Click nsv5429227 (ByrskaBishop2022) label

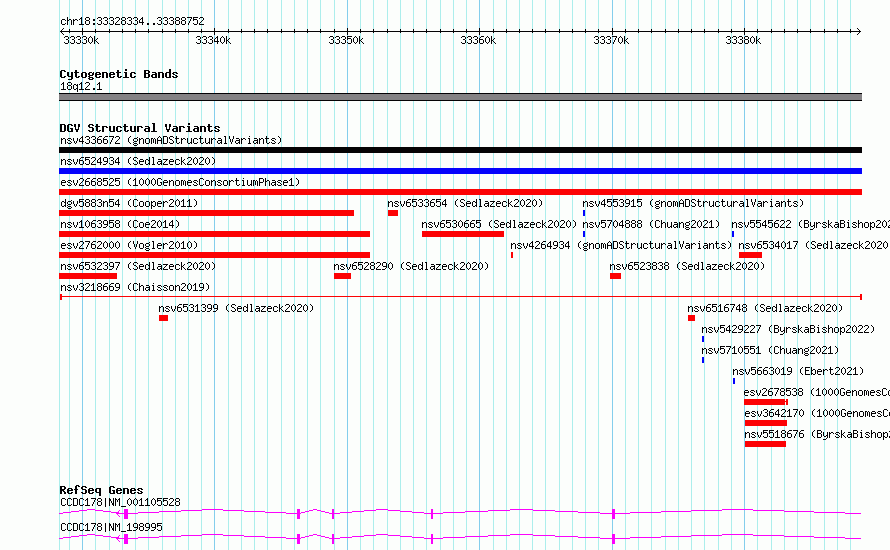tap(788, 329)
